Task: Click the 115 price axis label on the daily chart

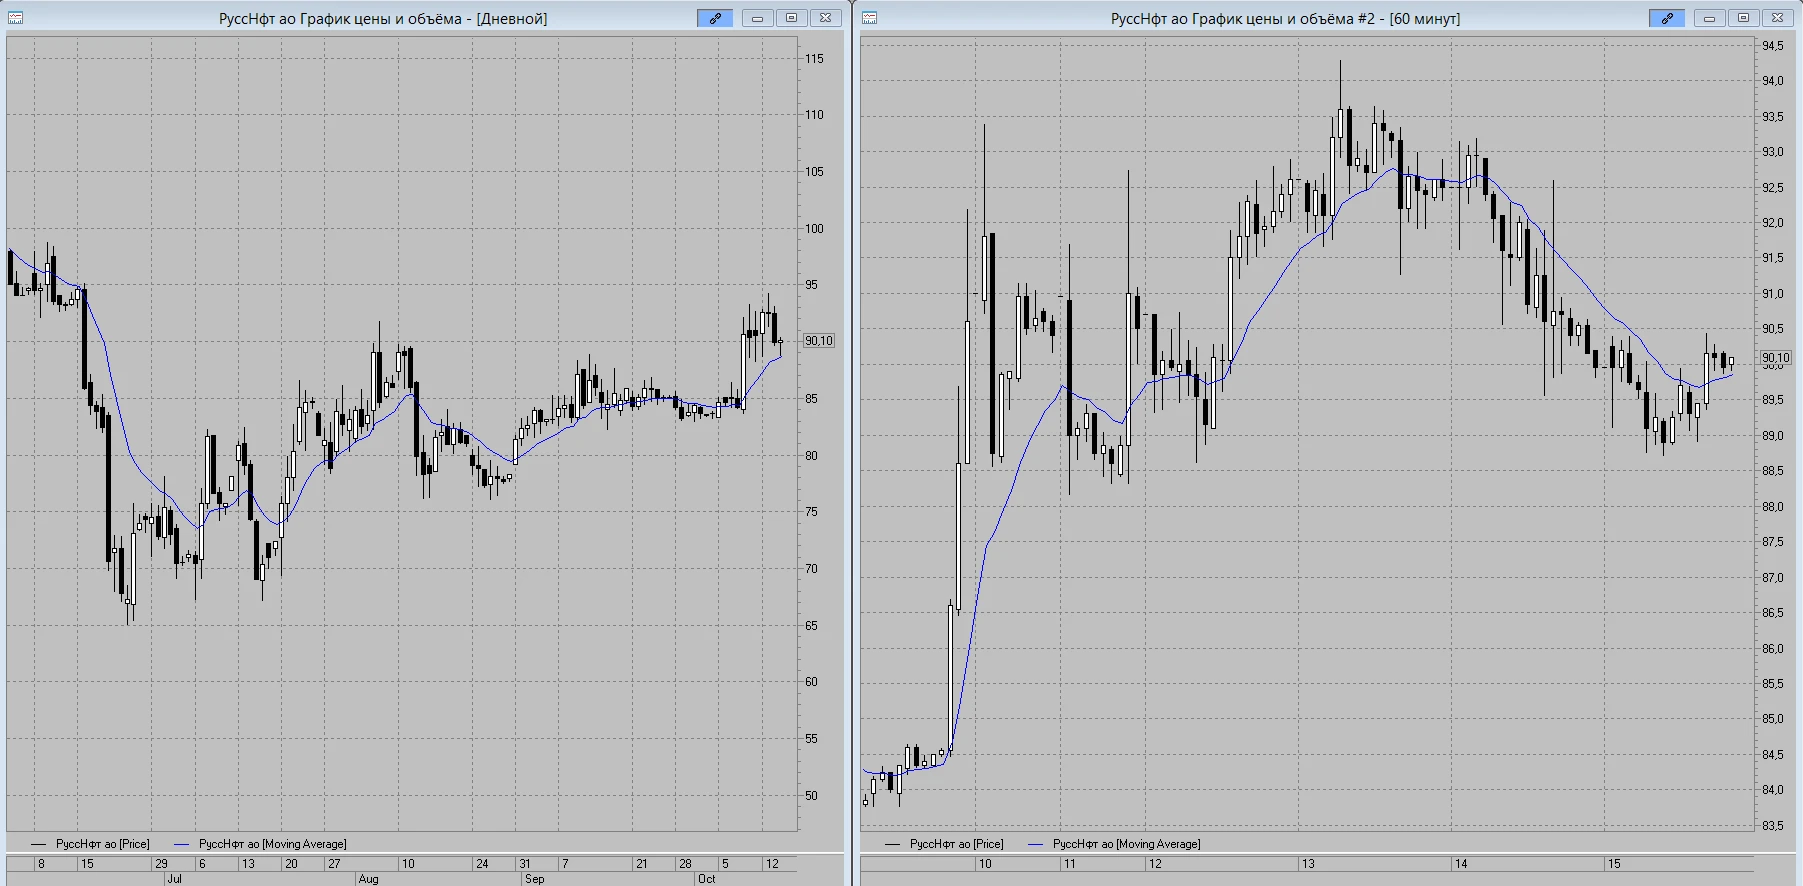Action: 814,59
